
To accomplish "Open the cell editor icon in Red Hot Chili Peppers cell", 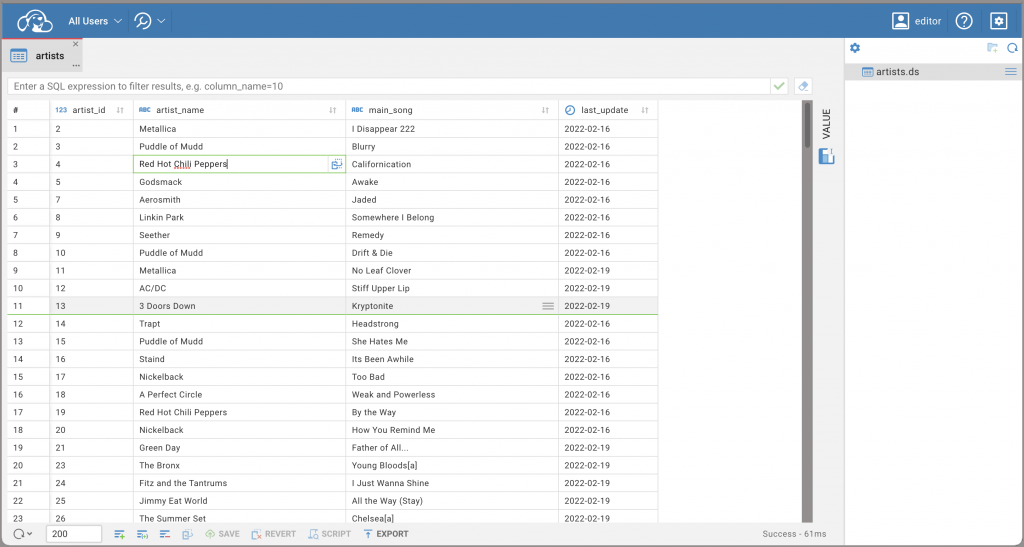I will click(x=336, y=164).
